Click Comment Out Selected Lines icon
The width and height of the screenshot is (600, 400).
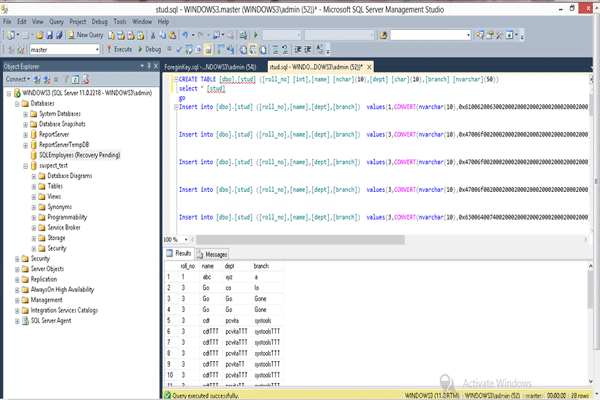(x=276, y=49)
